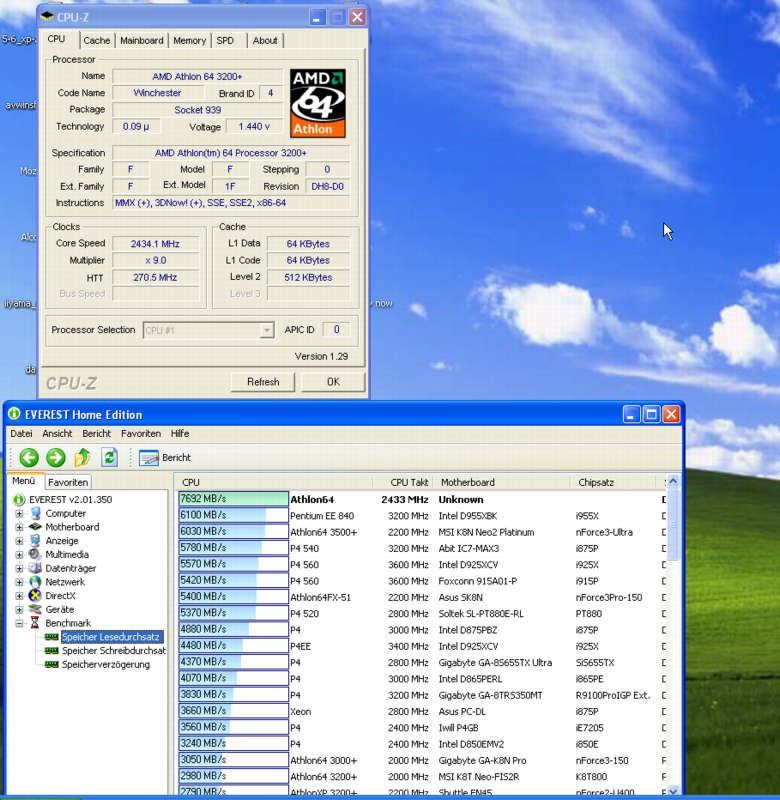The width and height of the screenshot is (780, 800).
Task: Click the green Forward arrow in EVEREST toolbar
Action: (56, 457)
